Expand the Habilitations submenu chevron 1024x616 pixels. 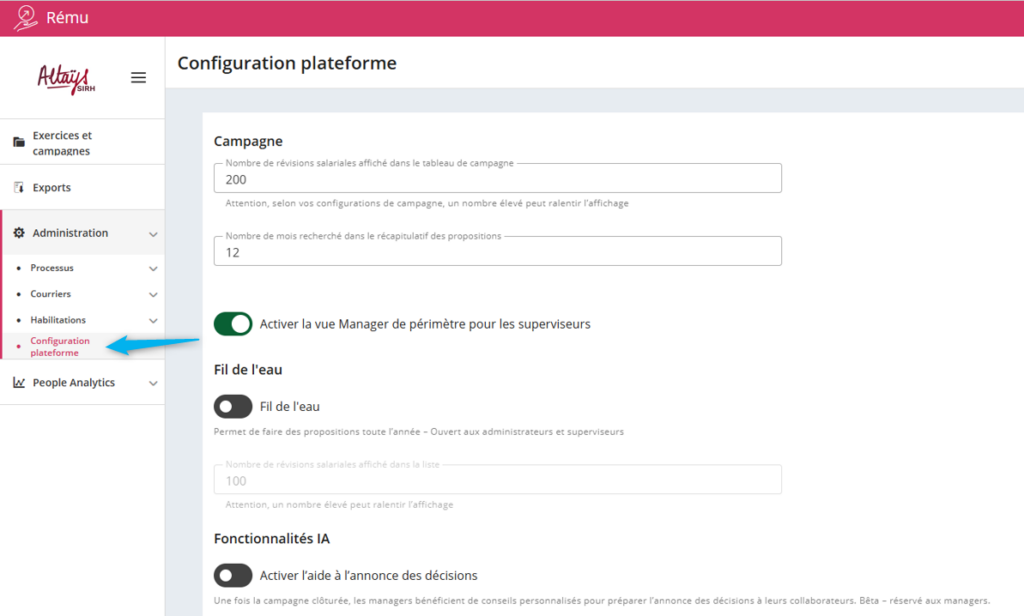pos(153,321)
